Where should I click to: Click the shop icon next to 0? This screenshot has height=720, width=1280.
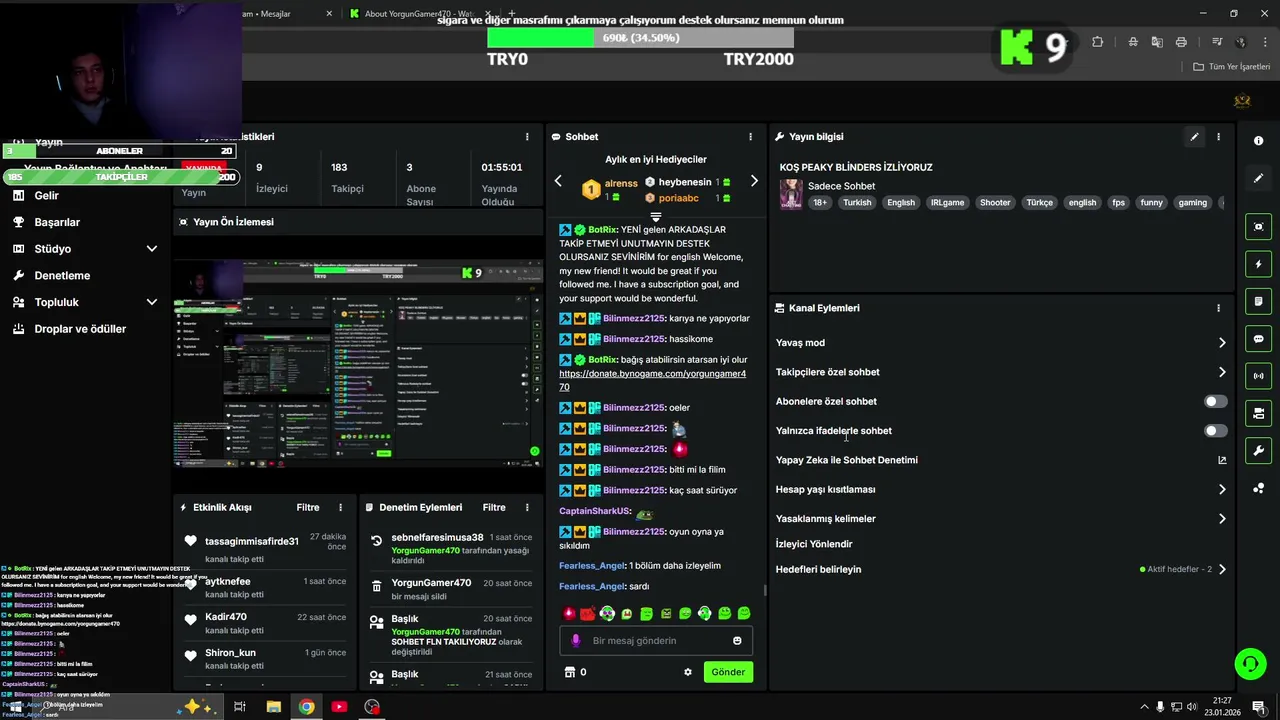click(570, 672)
